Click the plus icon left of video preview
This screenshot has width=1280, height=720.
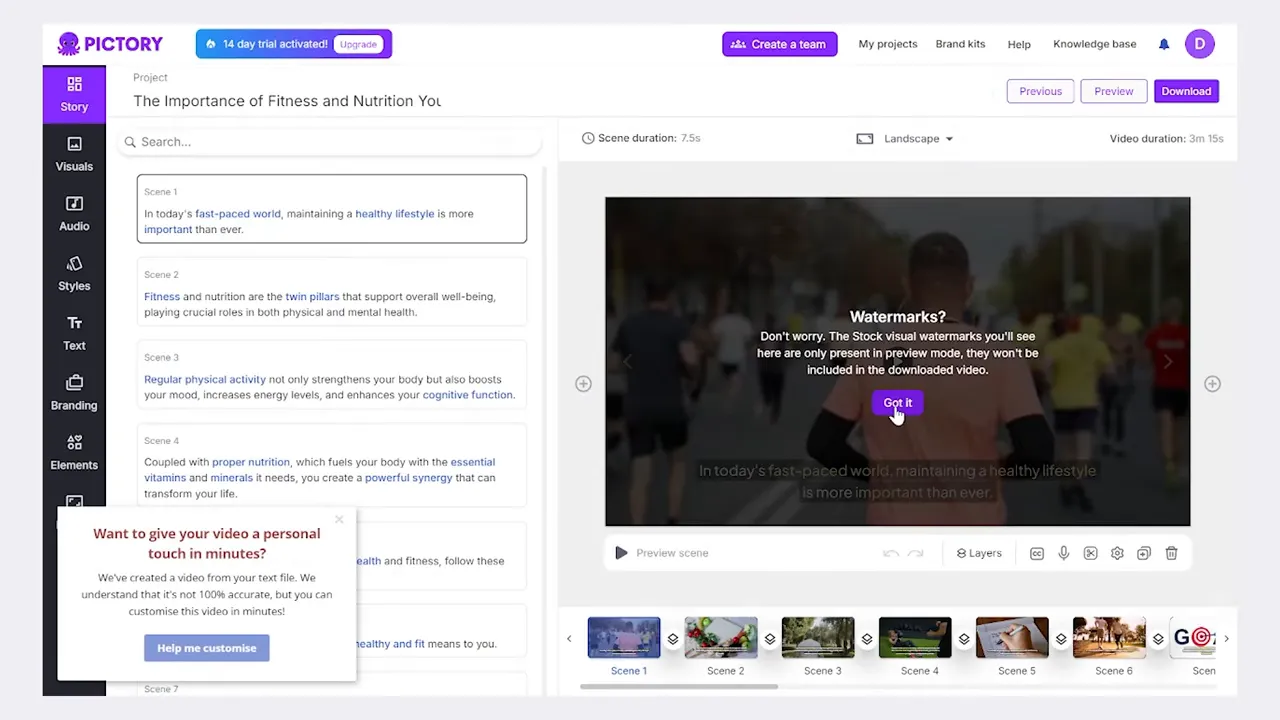click(x=583, y=384)
